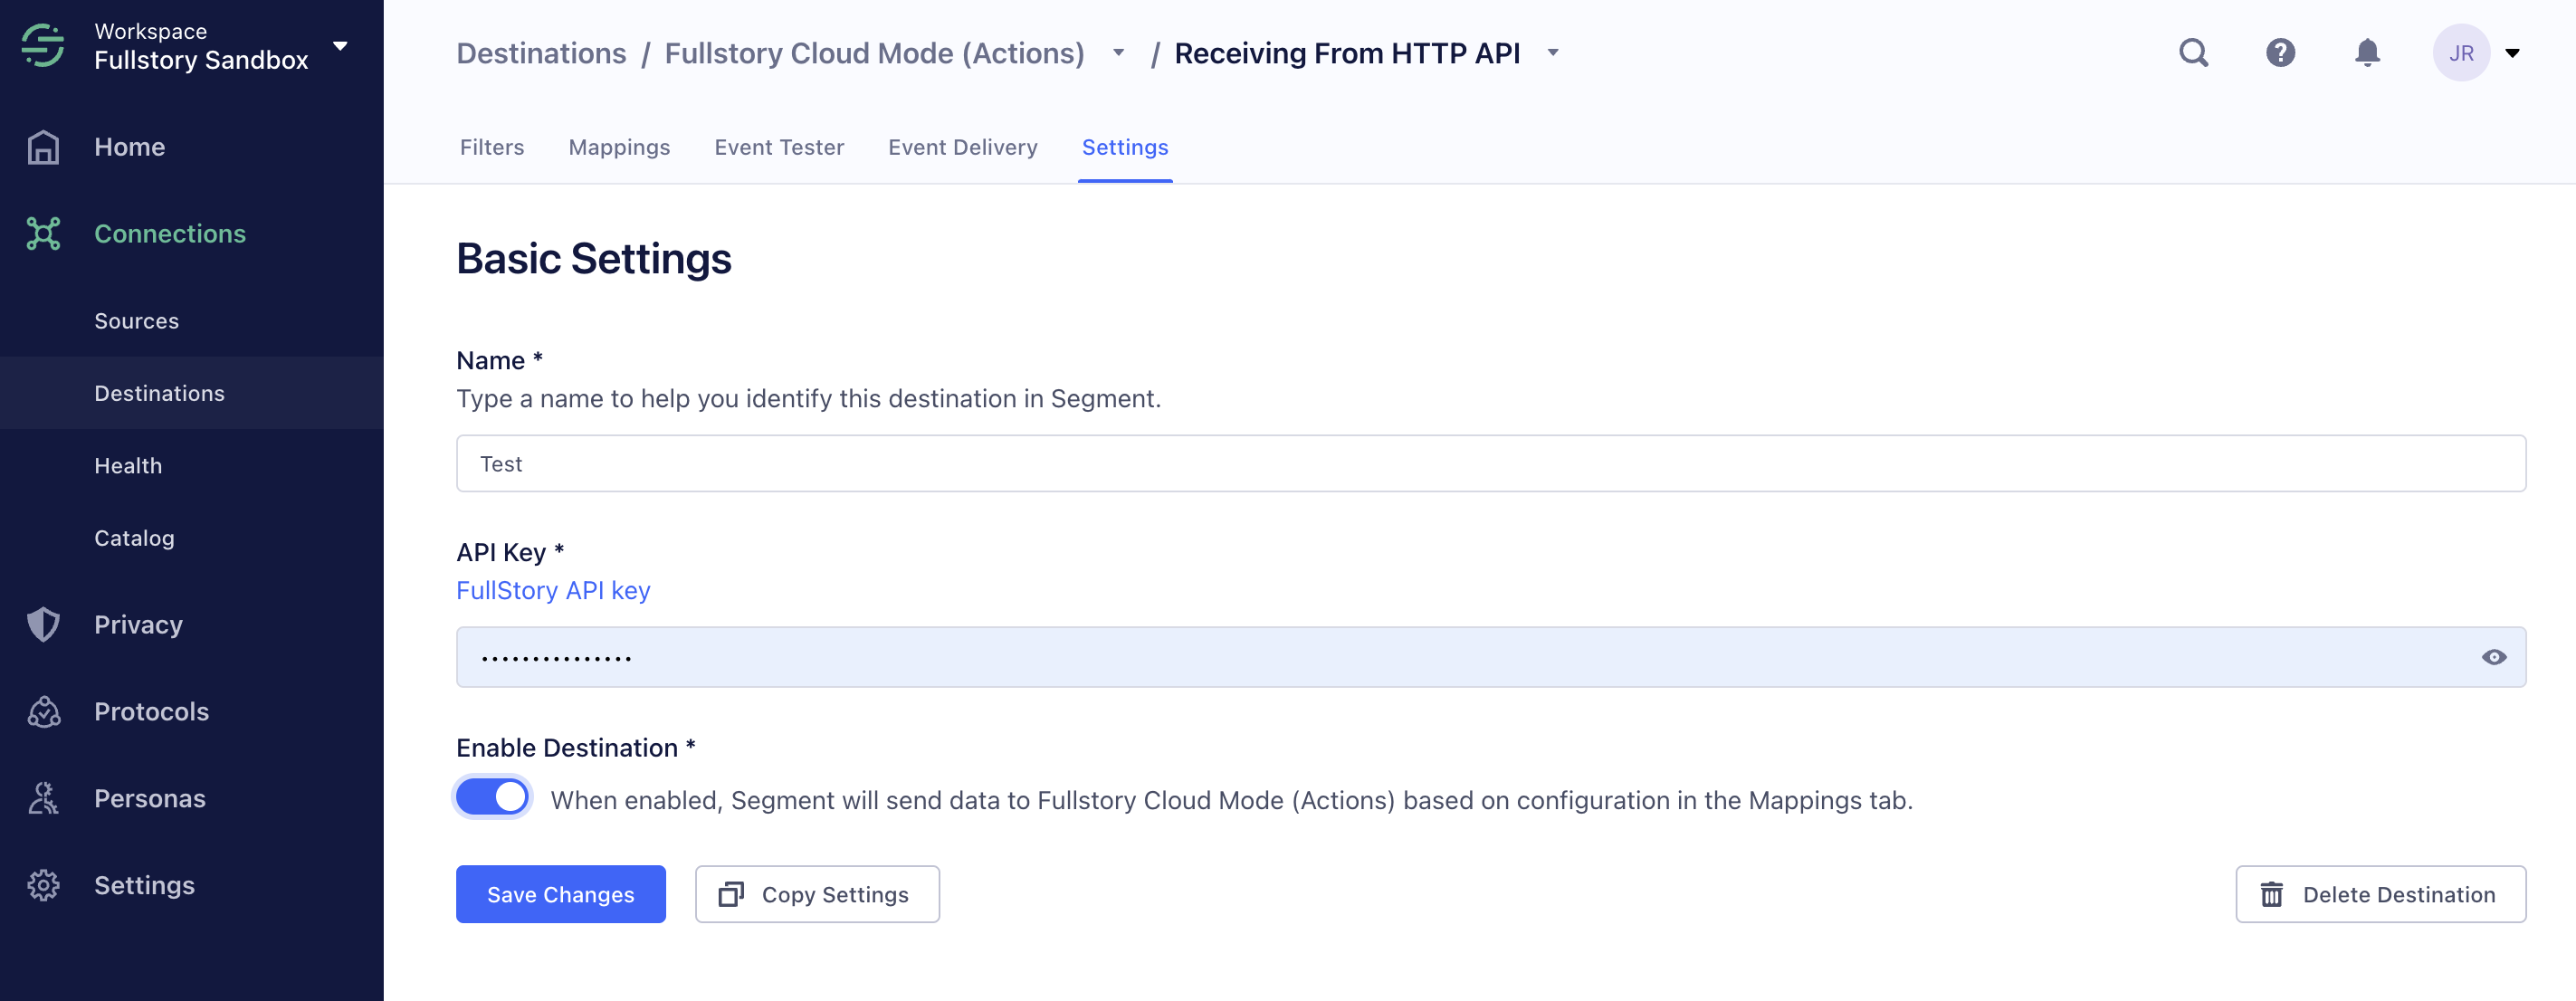Click the Fullstory Sandbox workspace name
Viewport: 2576px width, 1001px height.
coord(201,60)
